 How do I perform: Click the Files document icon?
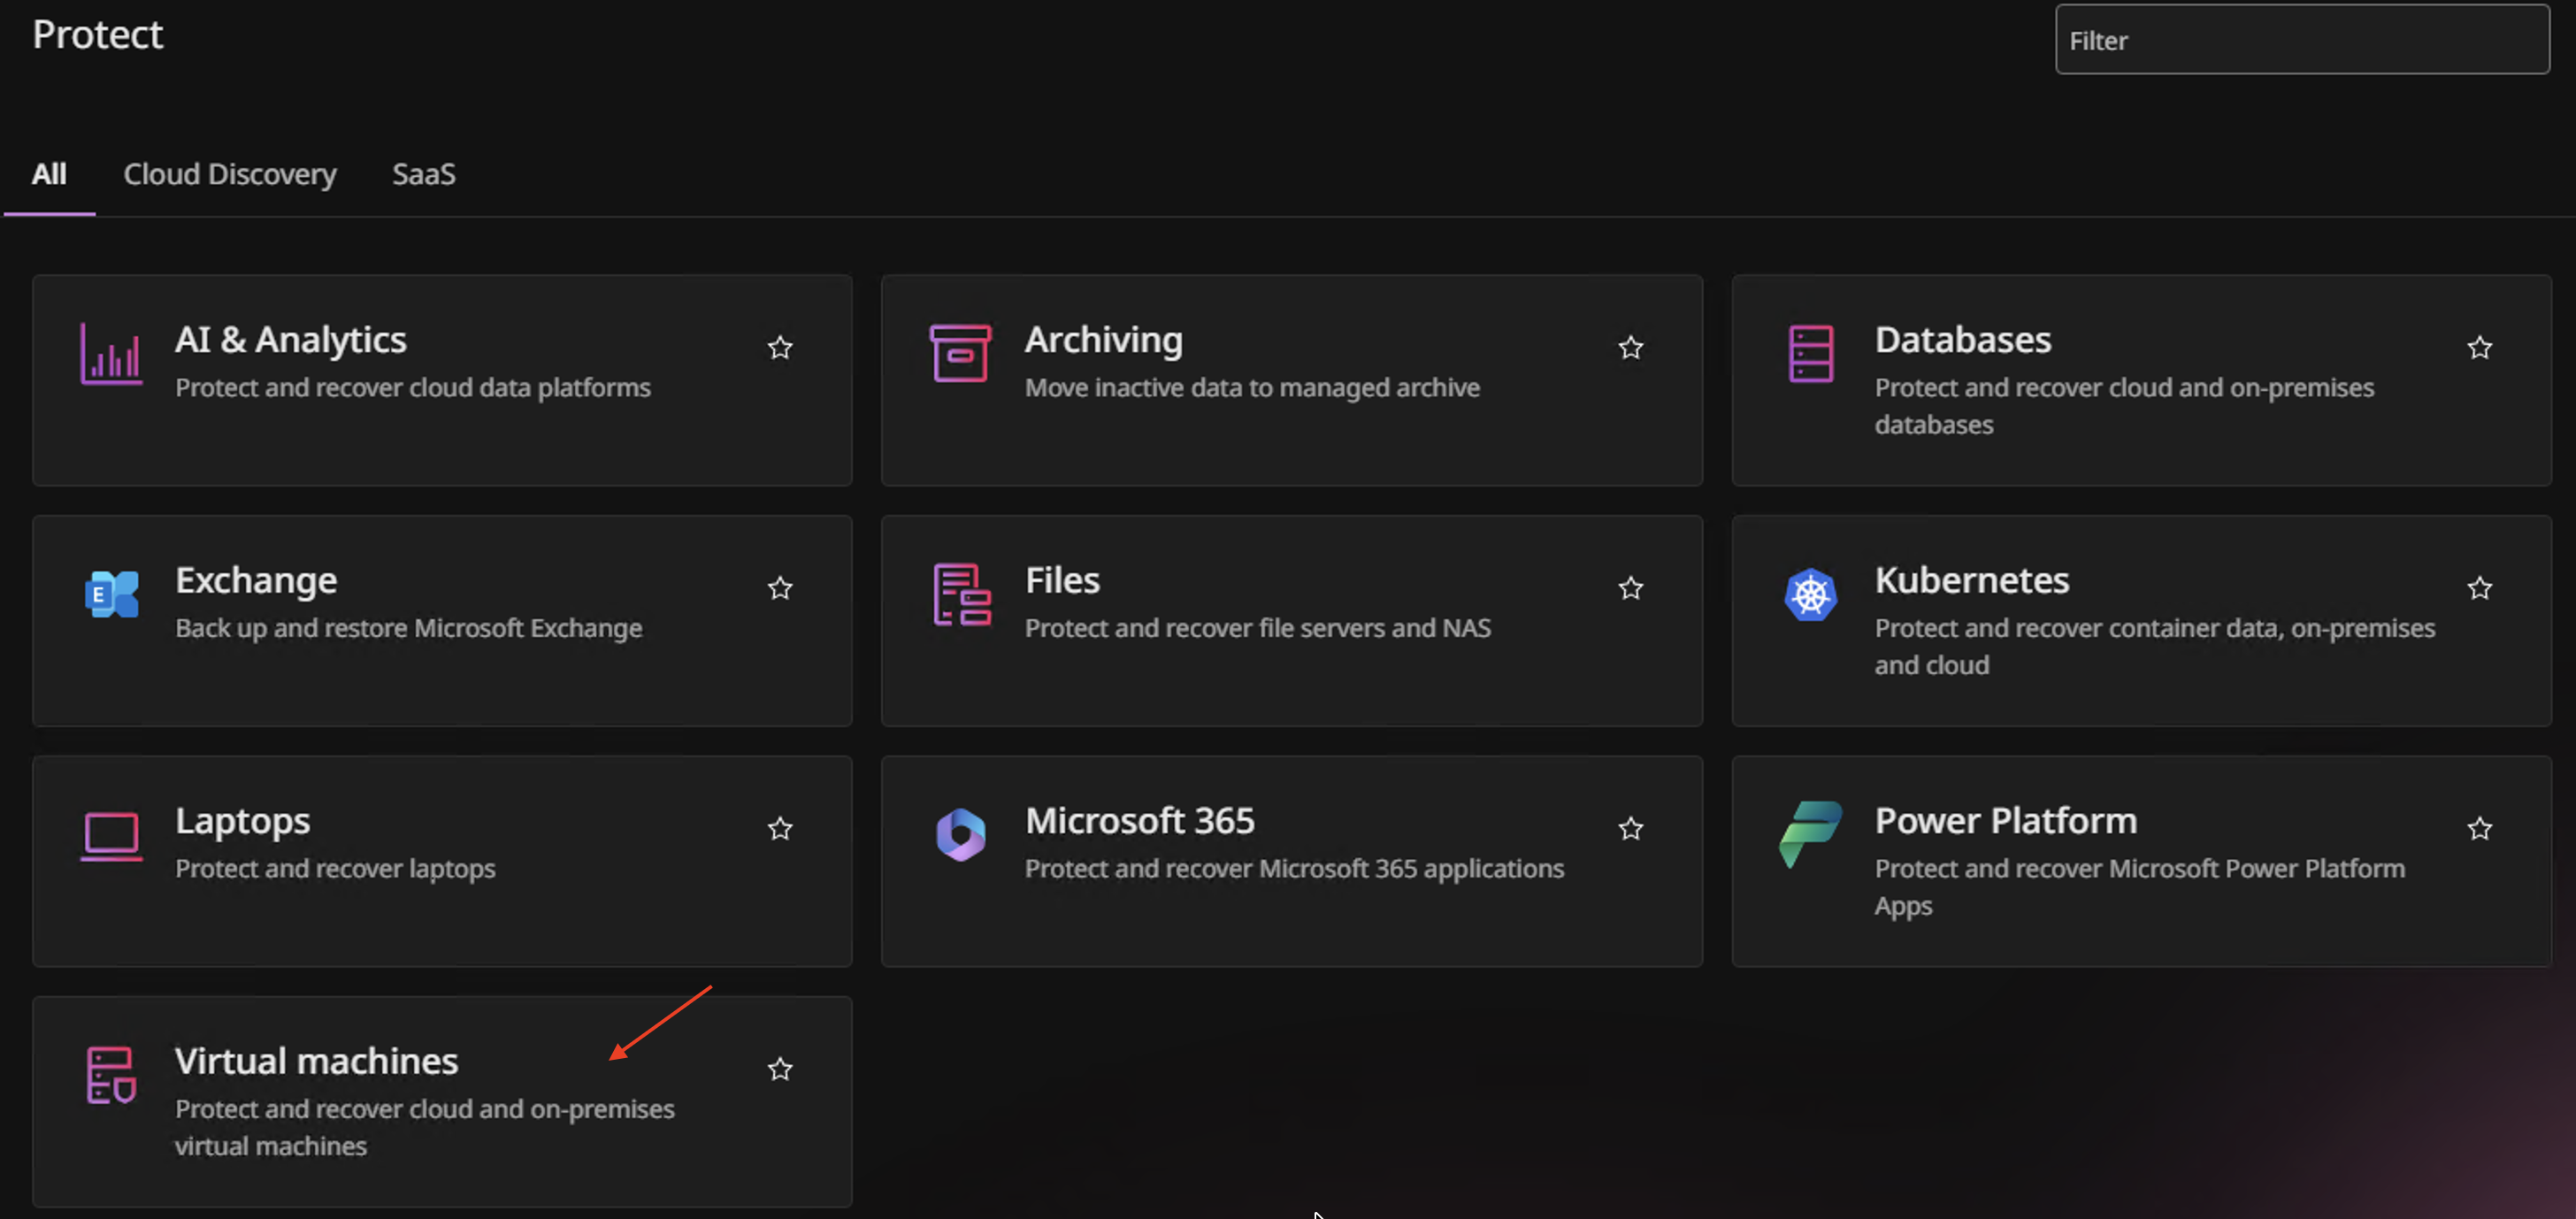click(961, 595)
